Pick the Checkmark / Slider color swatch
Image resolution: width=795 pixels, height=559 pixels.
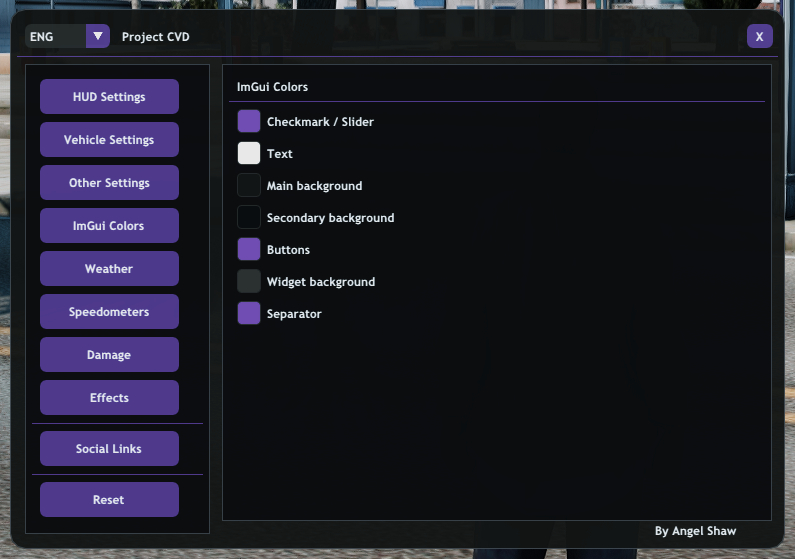249,122
